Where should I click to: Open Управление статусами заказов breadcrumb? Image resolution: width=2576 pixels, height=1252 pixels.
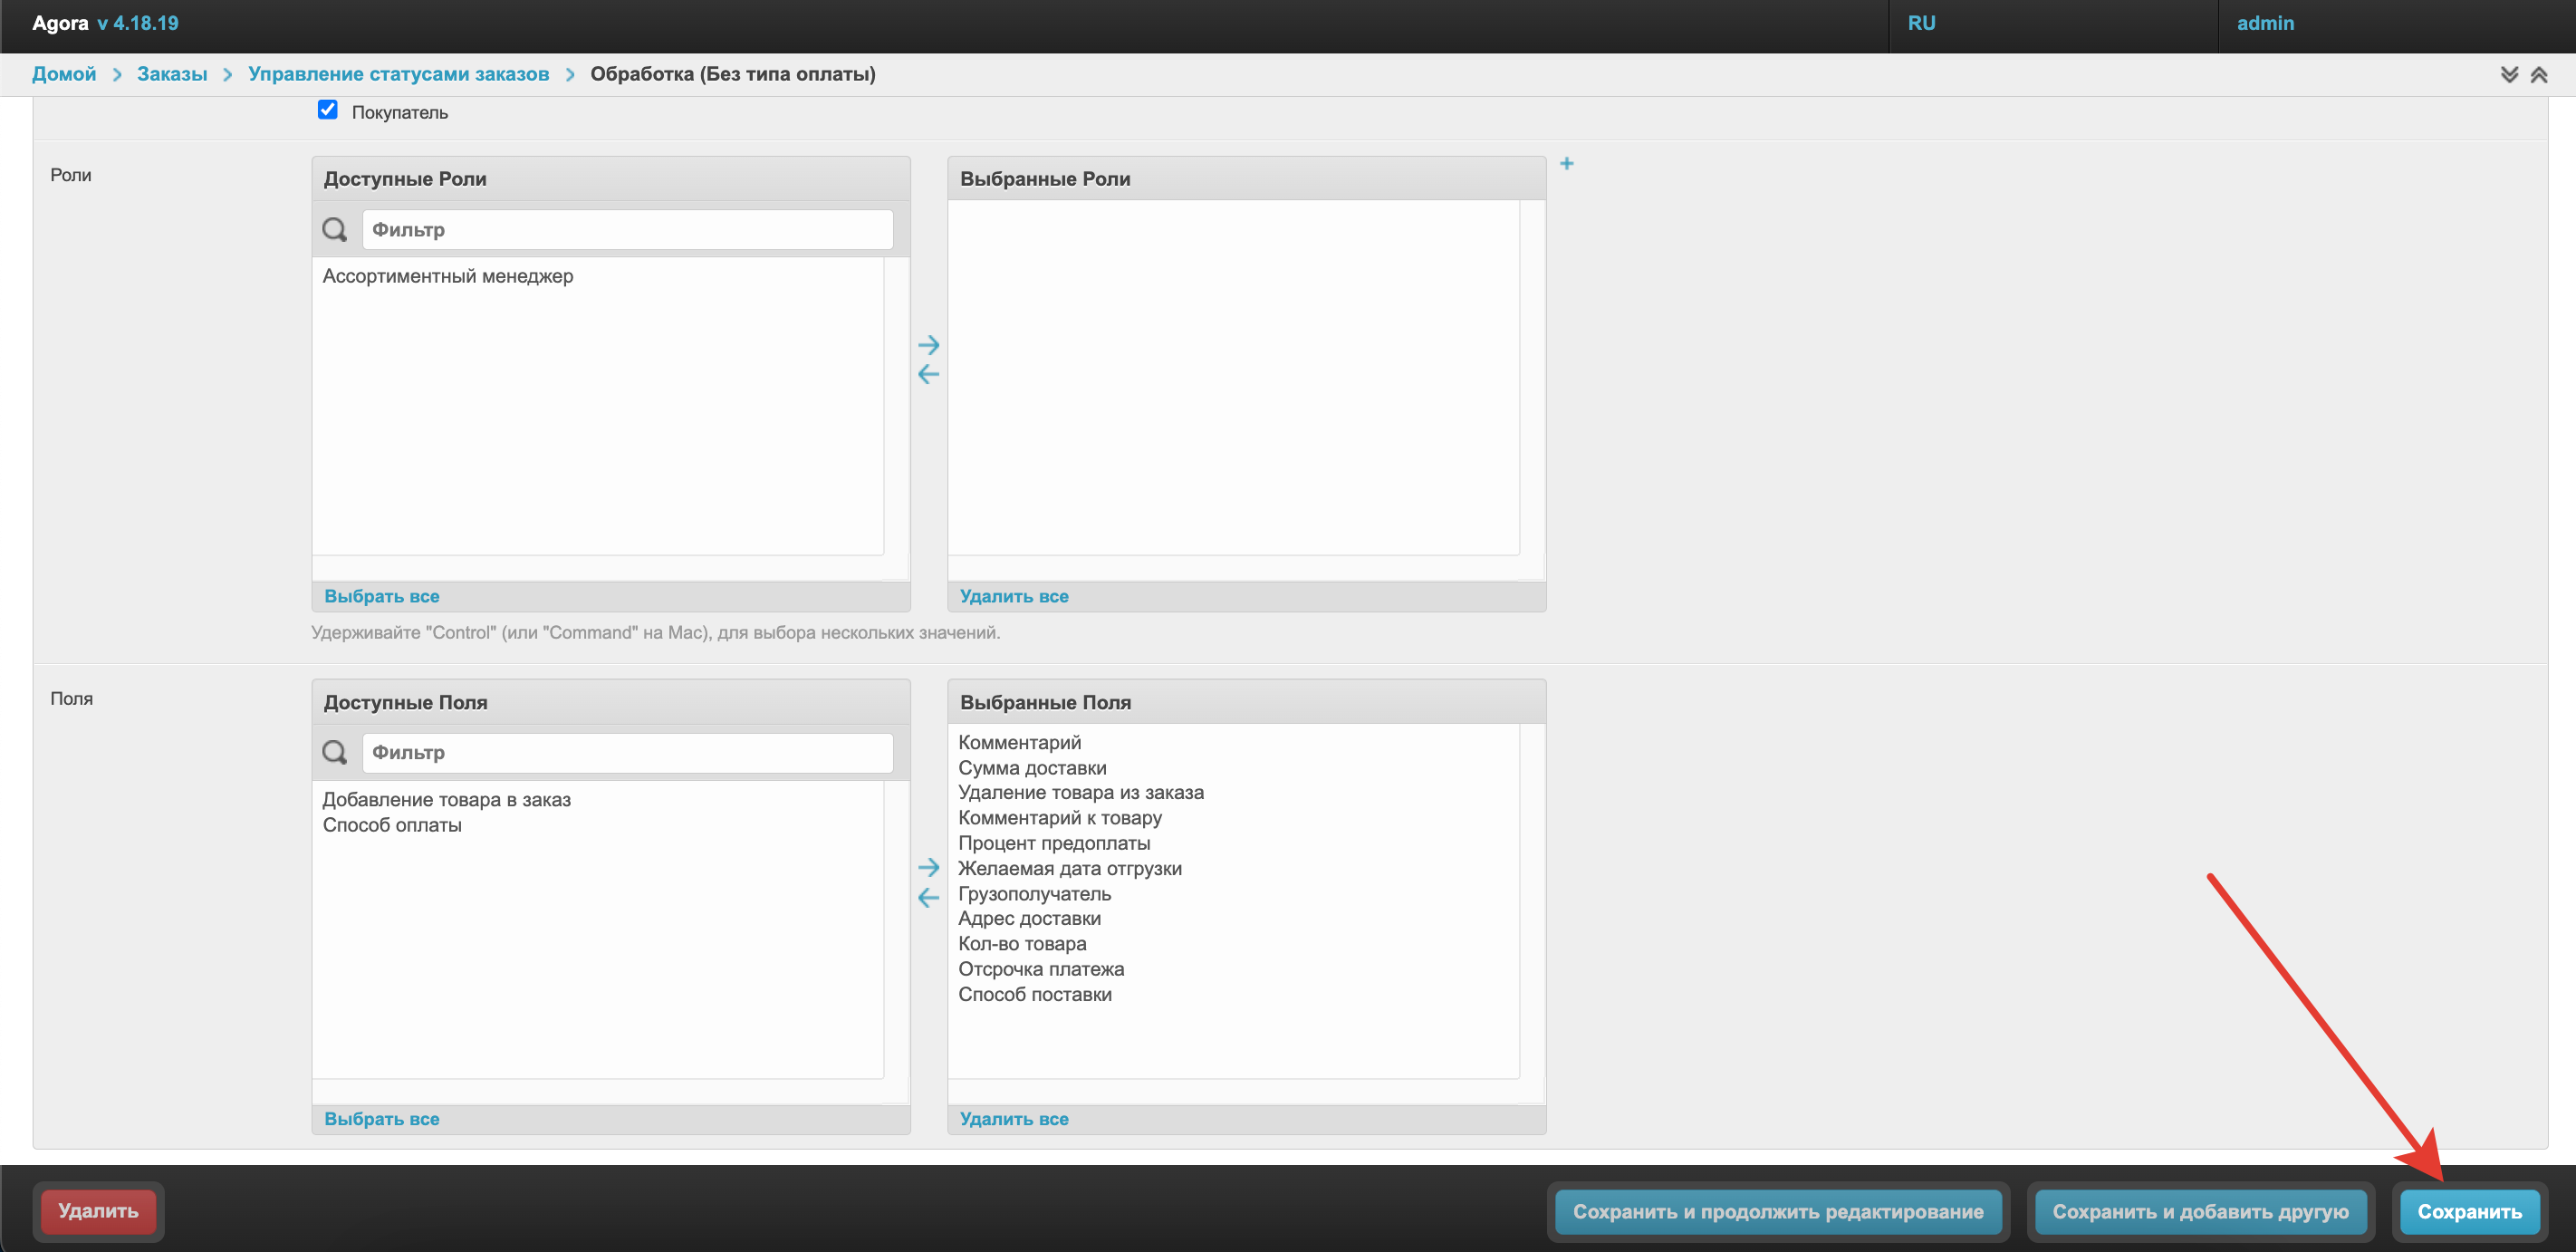(398, 74)
